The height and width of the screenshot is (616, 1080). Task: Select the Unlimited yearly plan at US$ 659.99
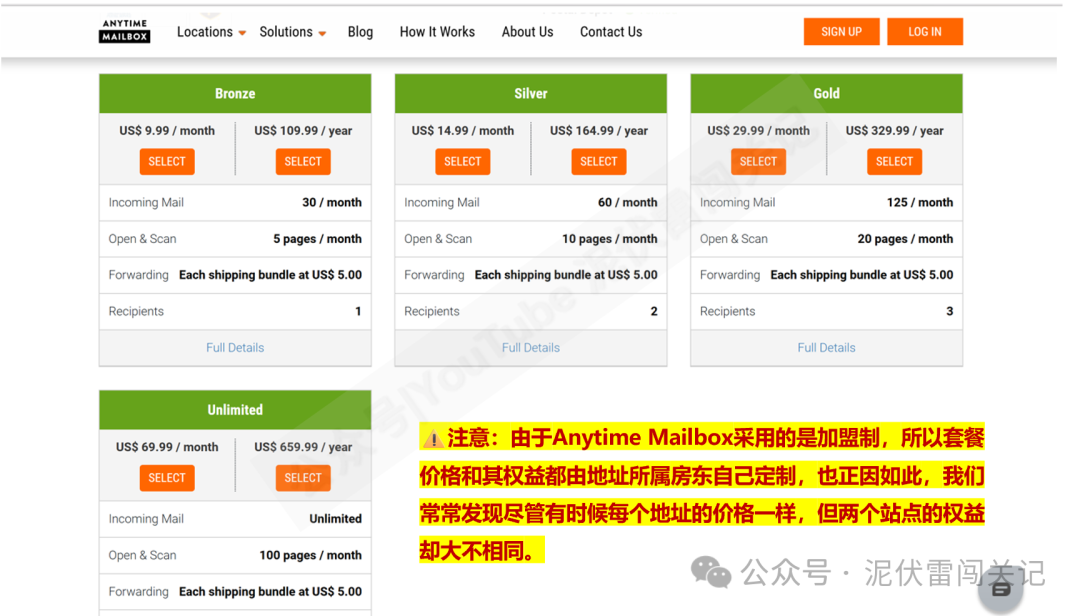[303, 478]
